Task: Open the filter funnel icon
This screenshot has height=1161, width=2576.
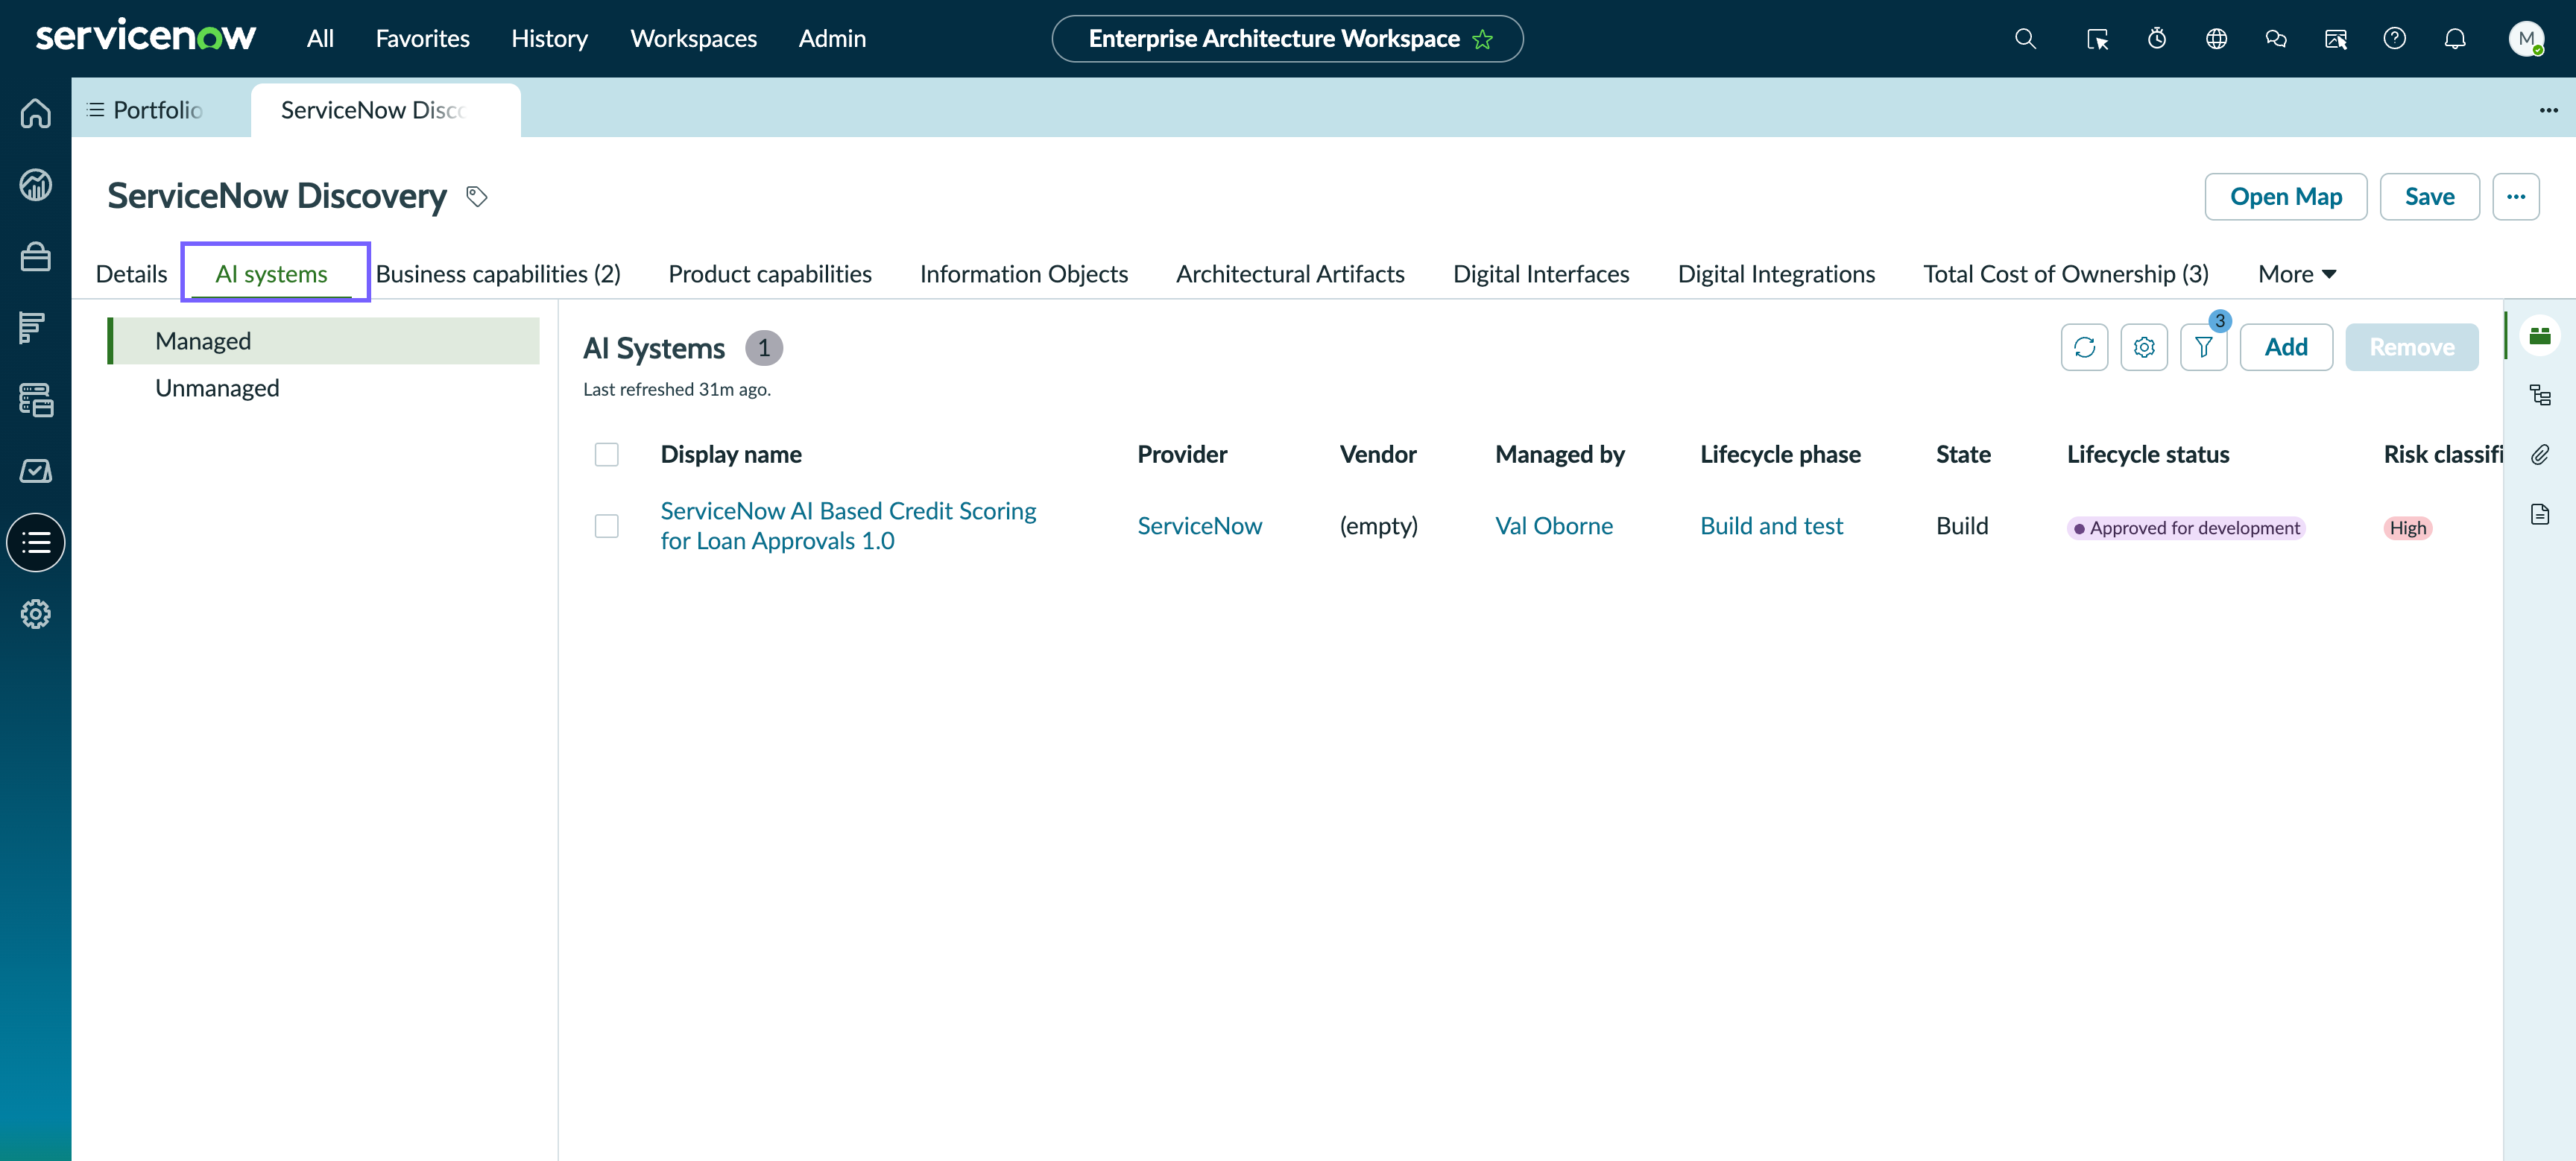Action: pyautogui.click(x=2203, y=347)
